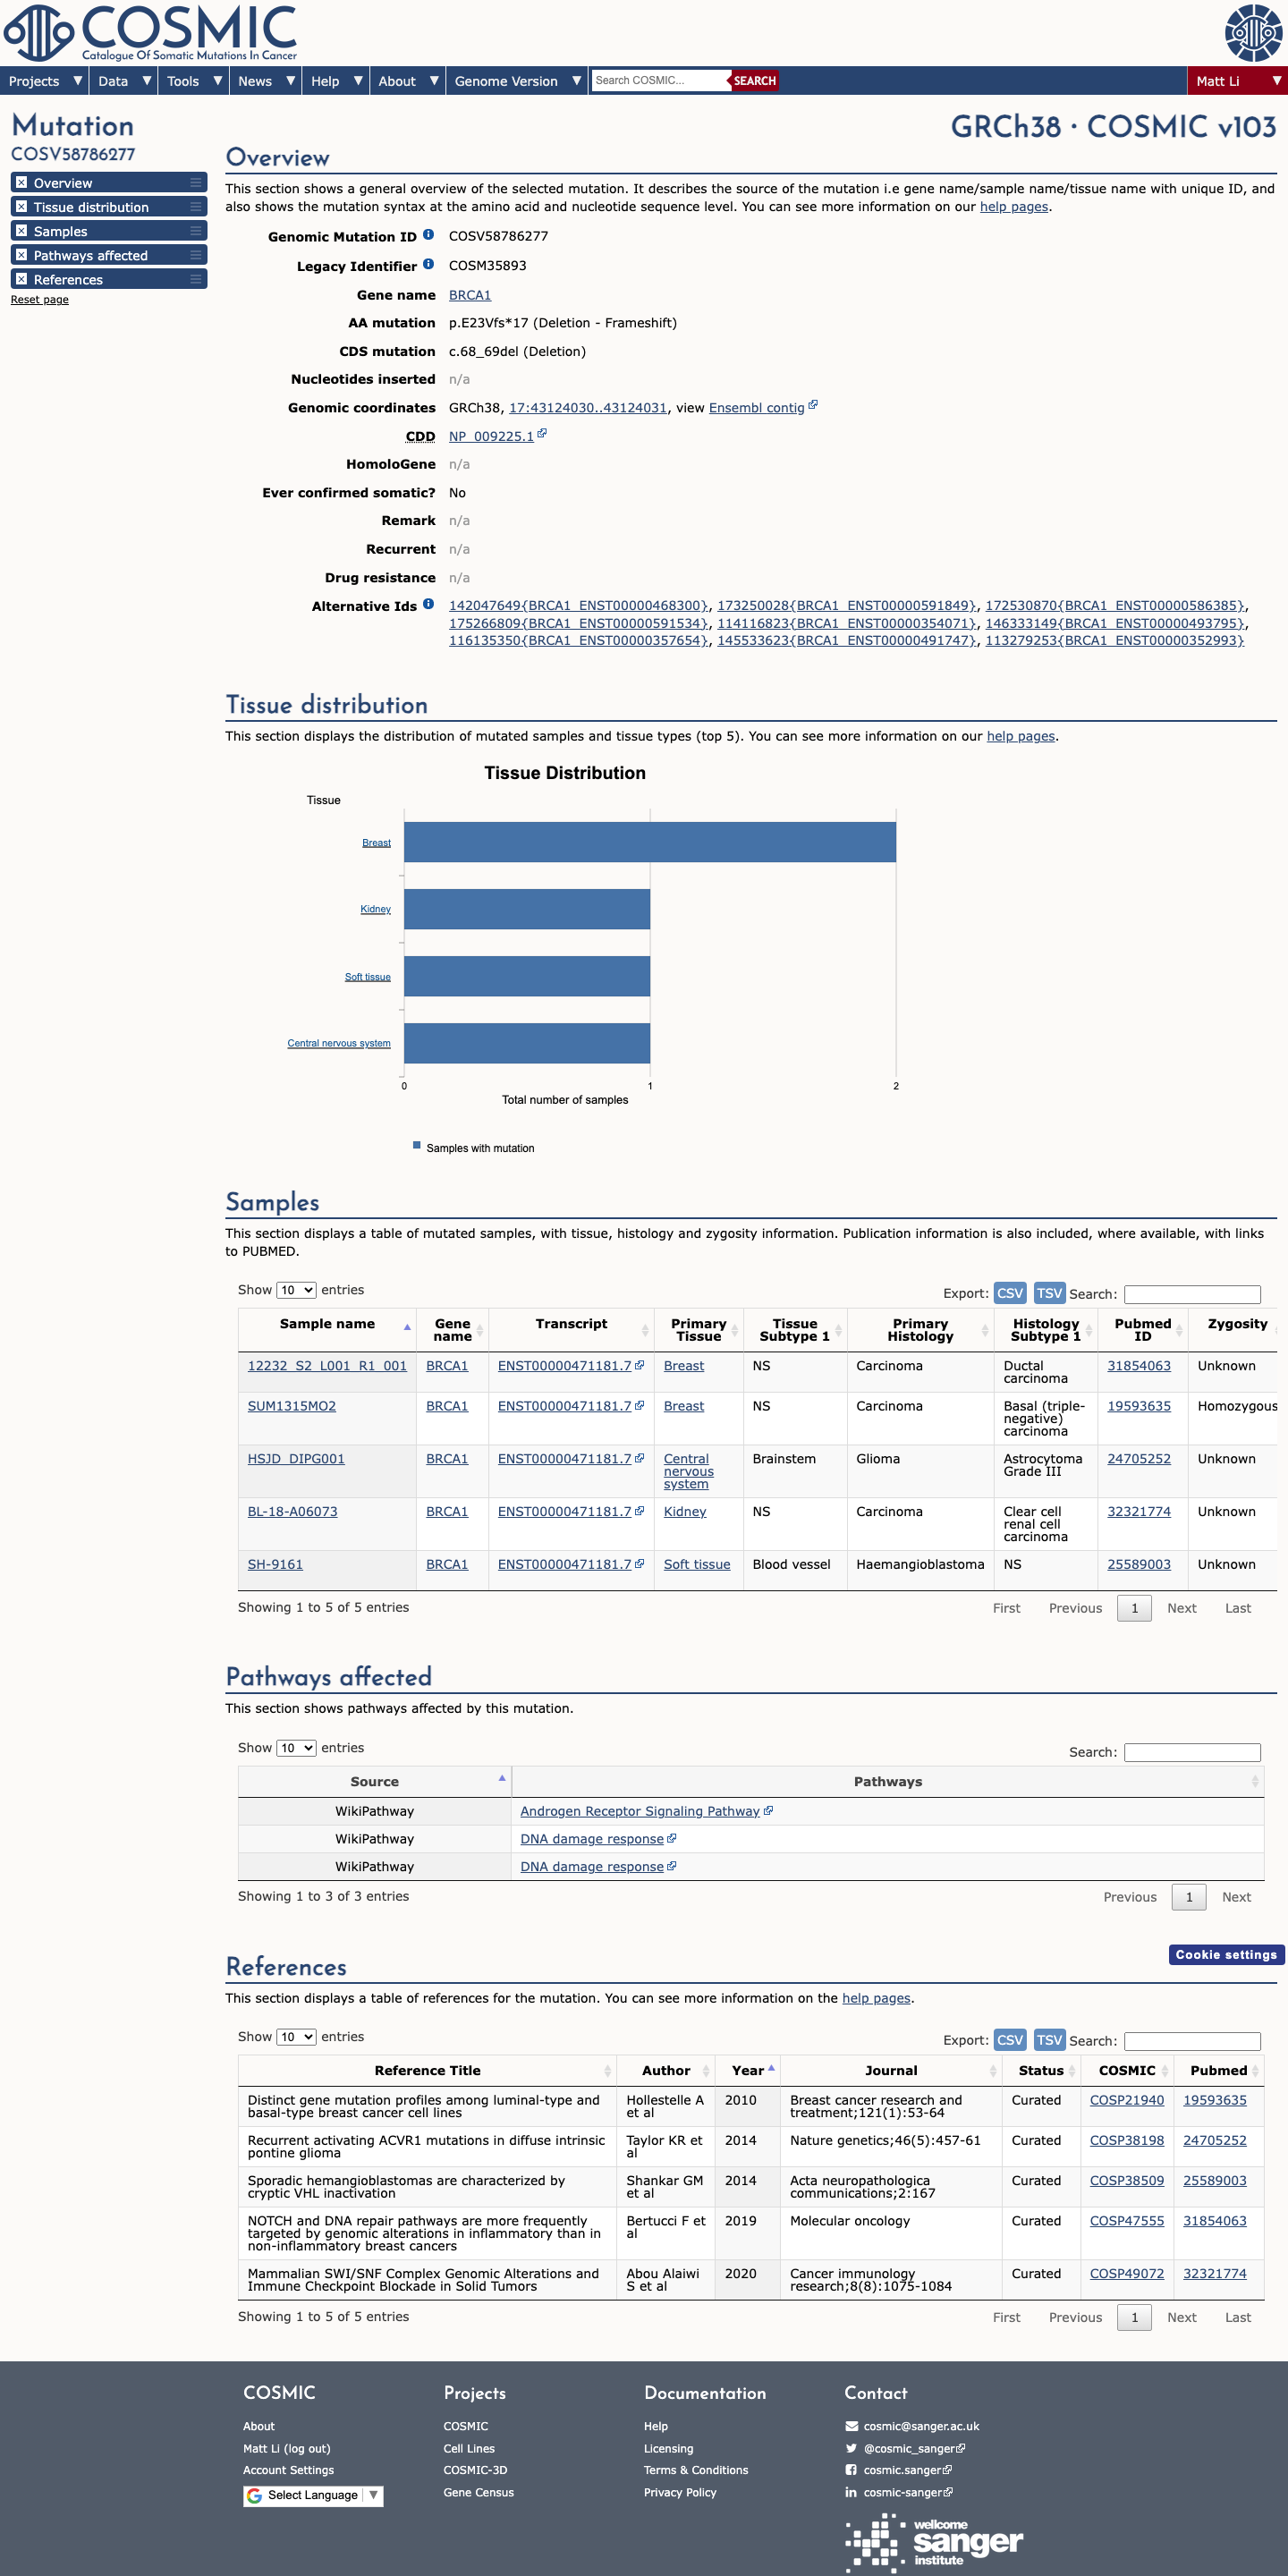Click the Twitter icon beside @cosmic_sanger
Screen dimensions: 1288x2576
point(851,2448)
